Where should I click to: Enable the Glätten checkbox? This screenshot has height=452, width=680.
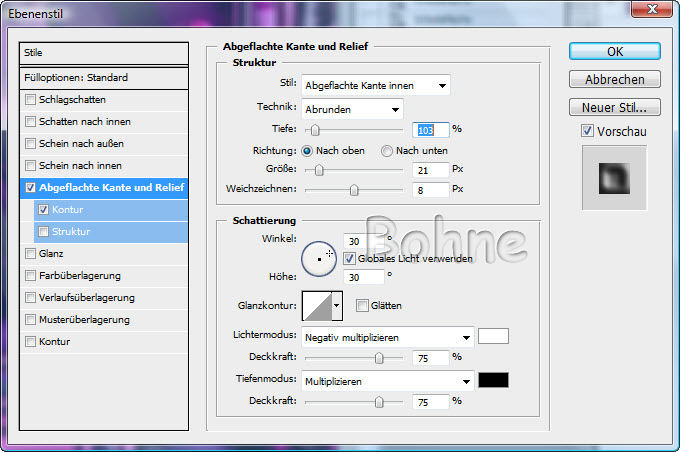[363, 305]
